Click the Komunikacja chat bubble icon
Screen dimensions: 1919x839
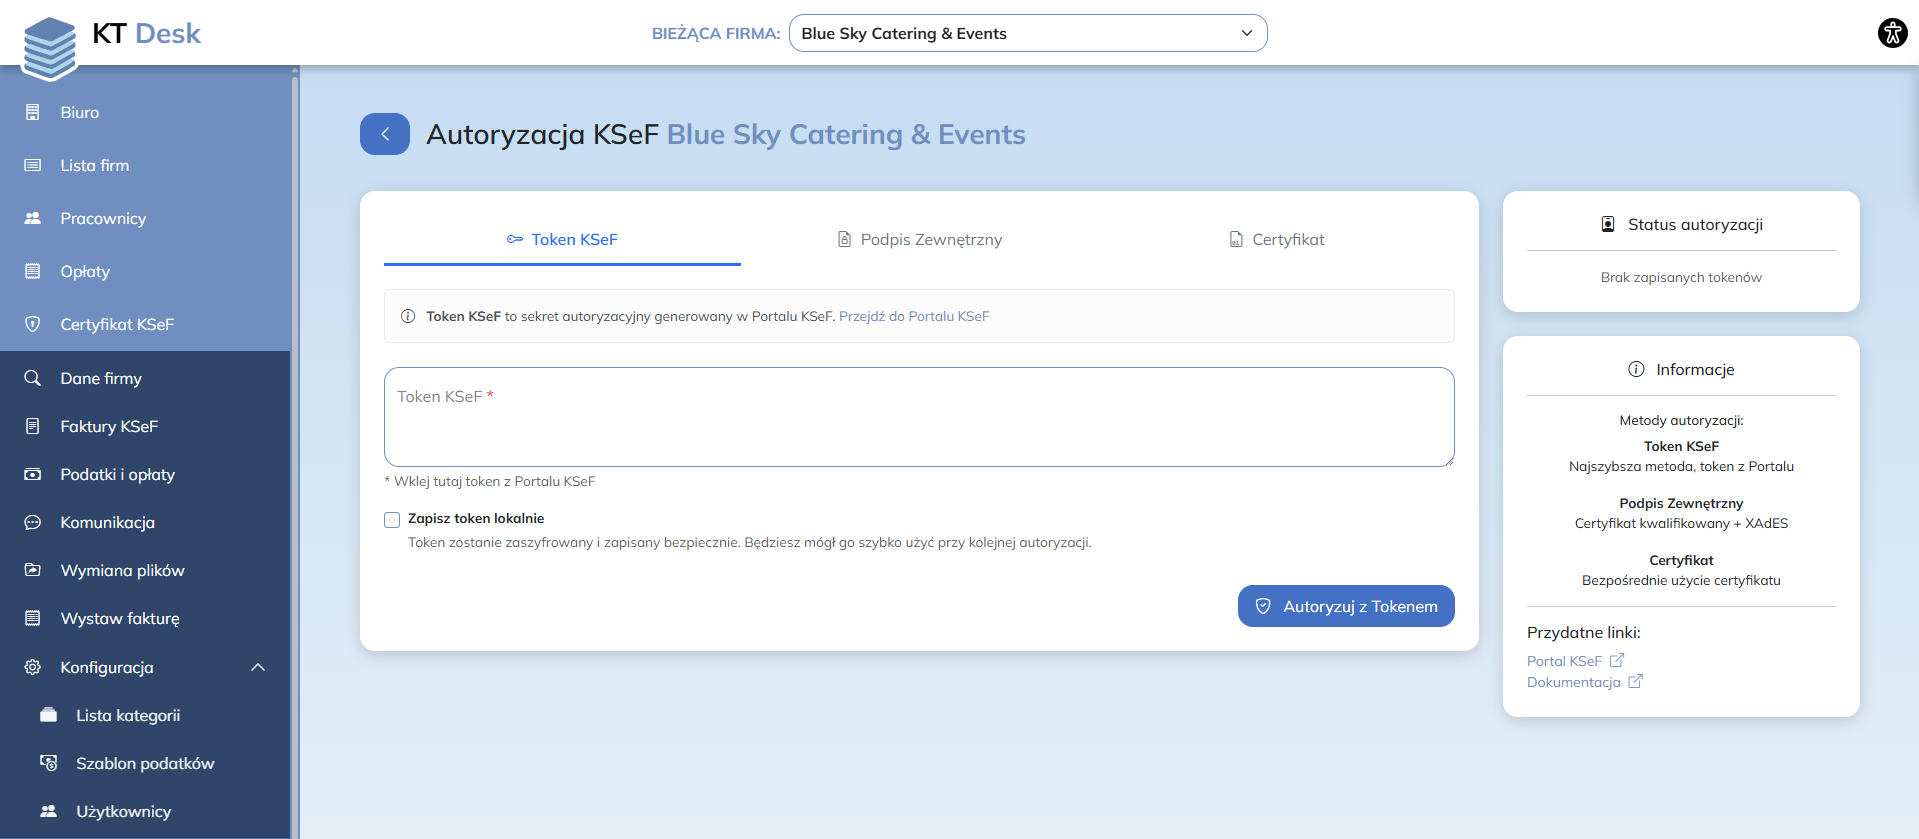pos(33,522)
